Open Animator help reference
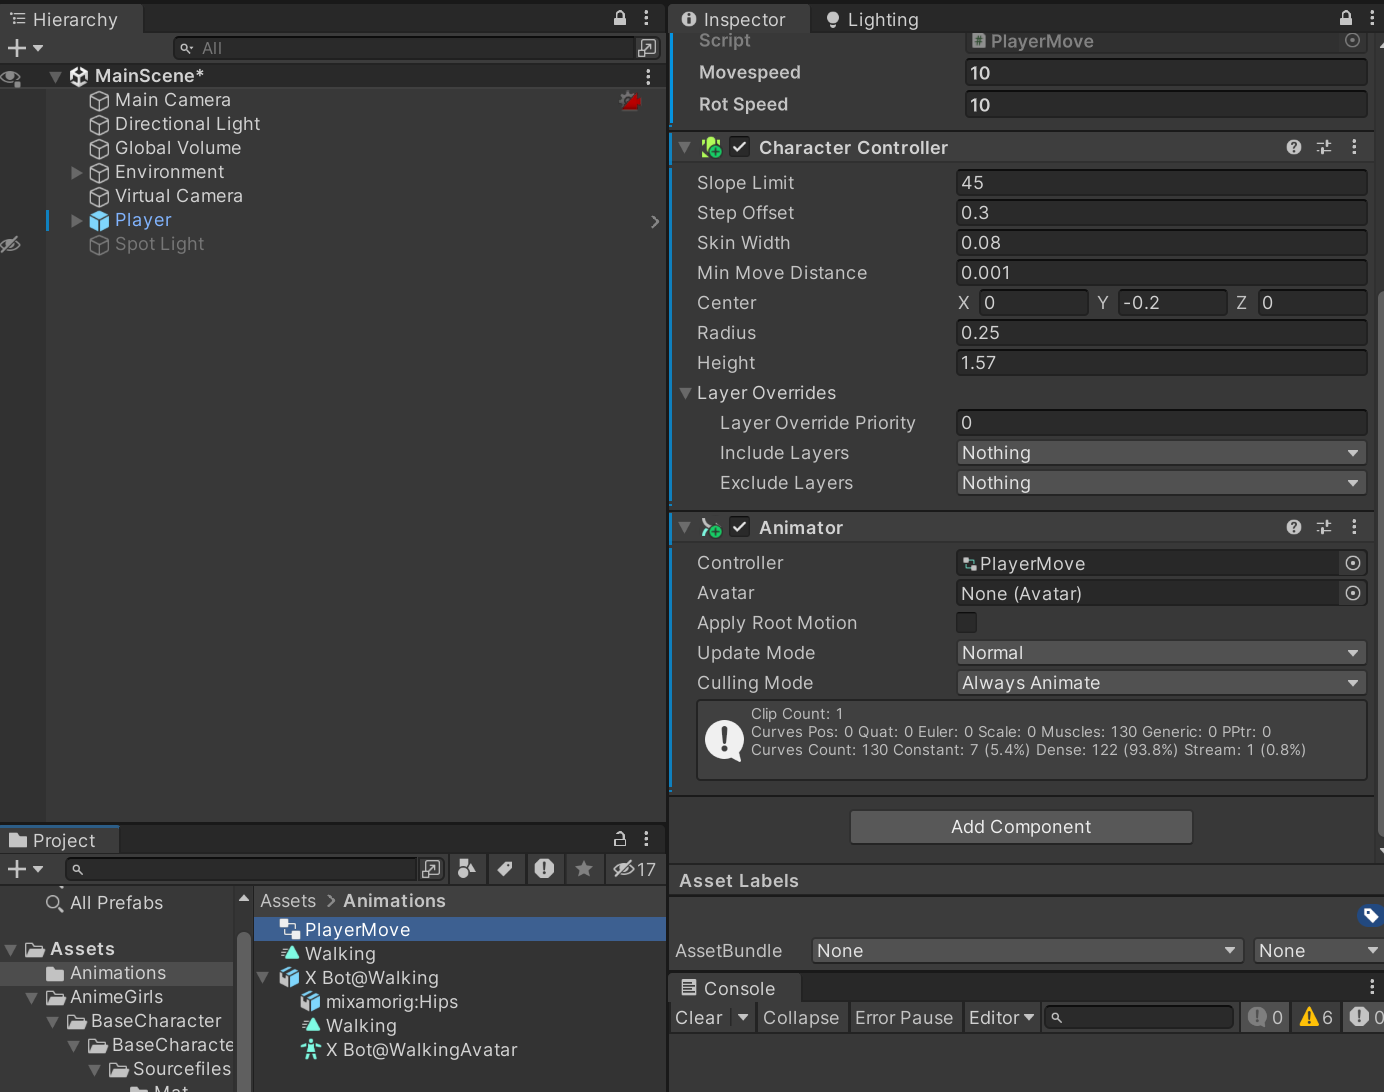 (x=1294, y=527)
